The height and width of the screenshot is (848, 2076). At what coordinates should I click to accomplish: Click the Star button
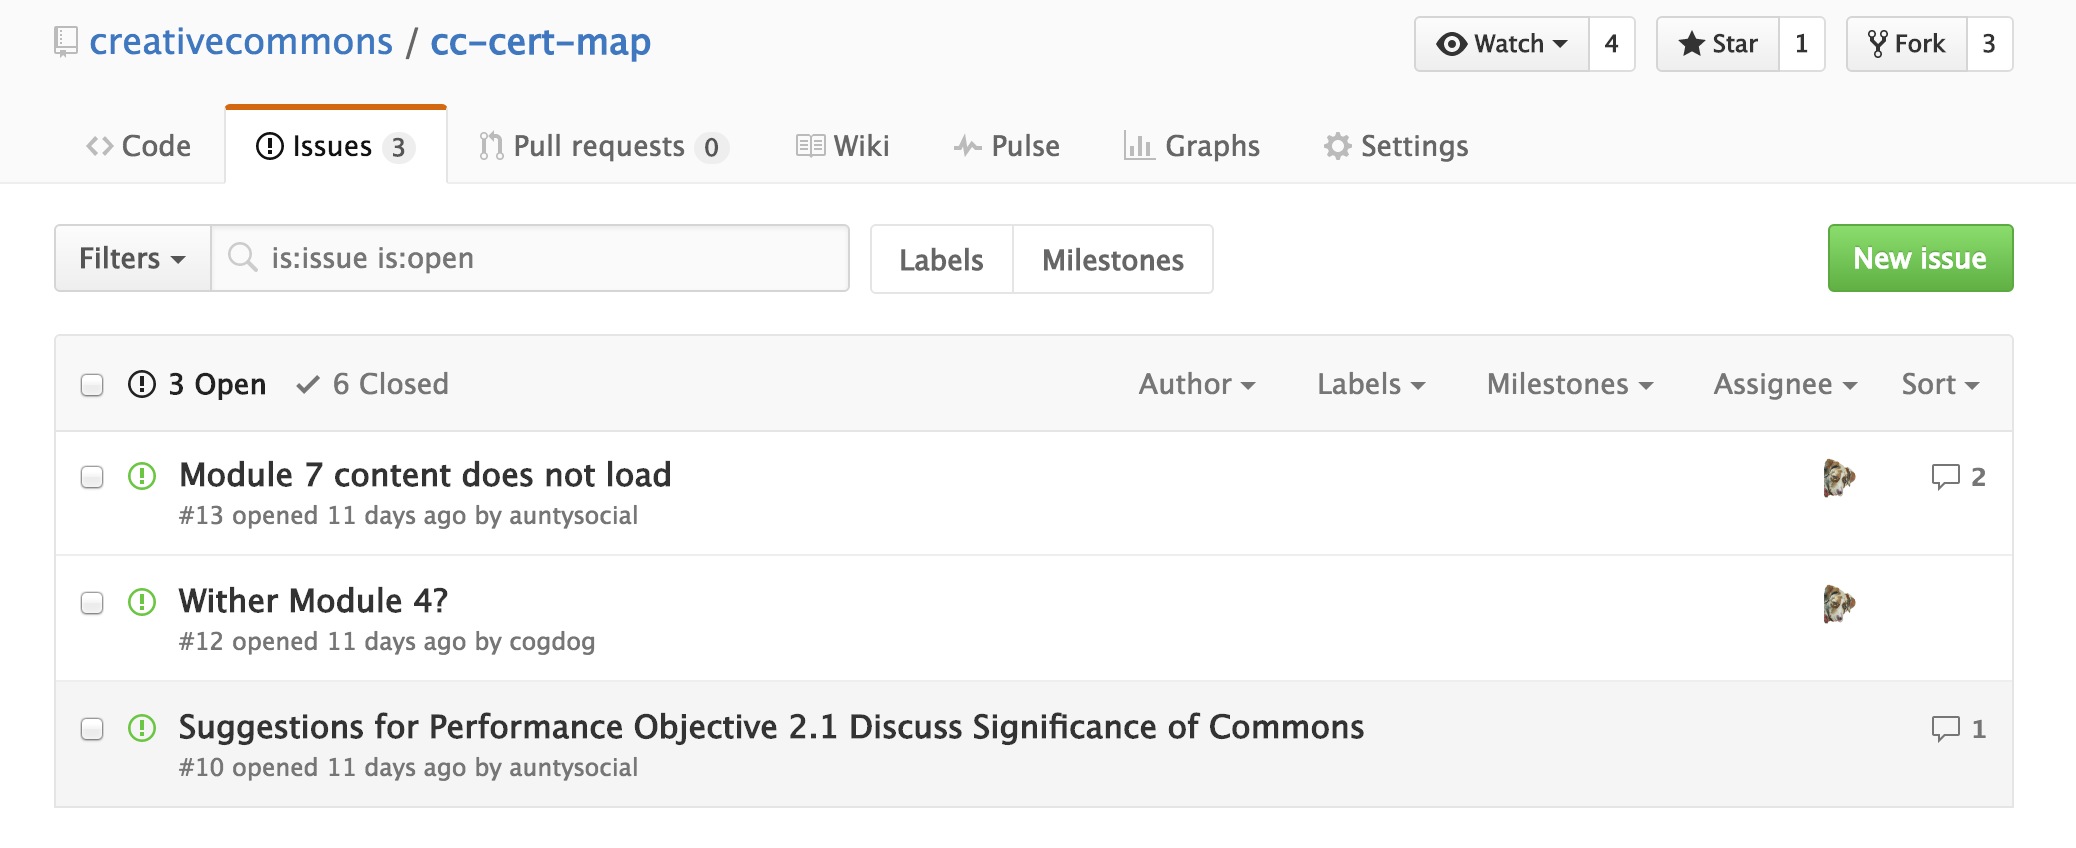[1718, 44]
